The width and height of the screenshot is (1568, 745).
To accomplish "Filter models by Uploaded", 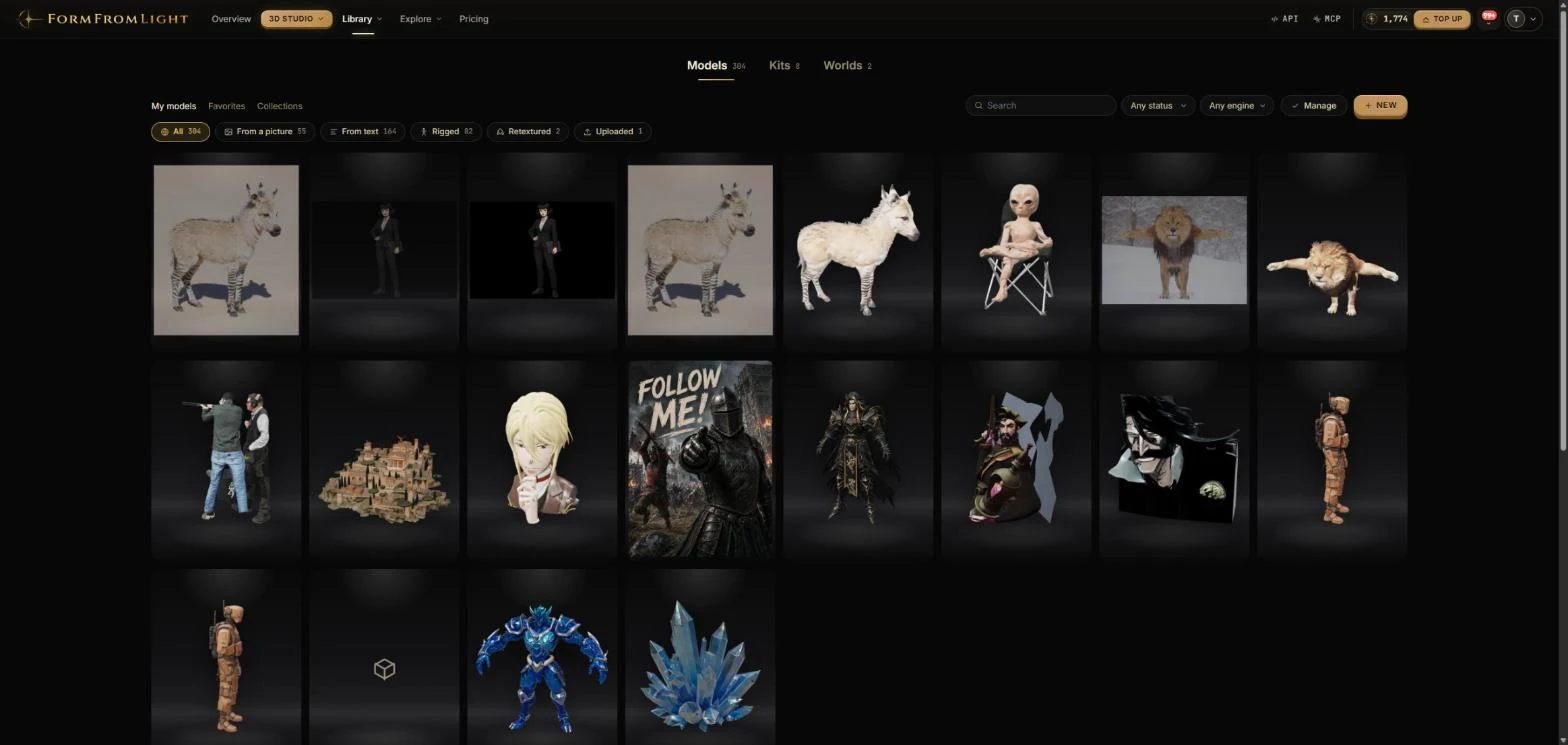I will click(x=613, y=131).
